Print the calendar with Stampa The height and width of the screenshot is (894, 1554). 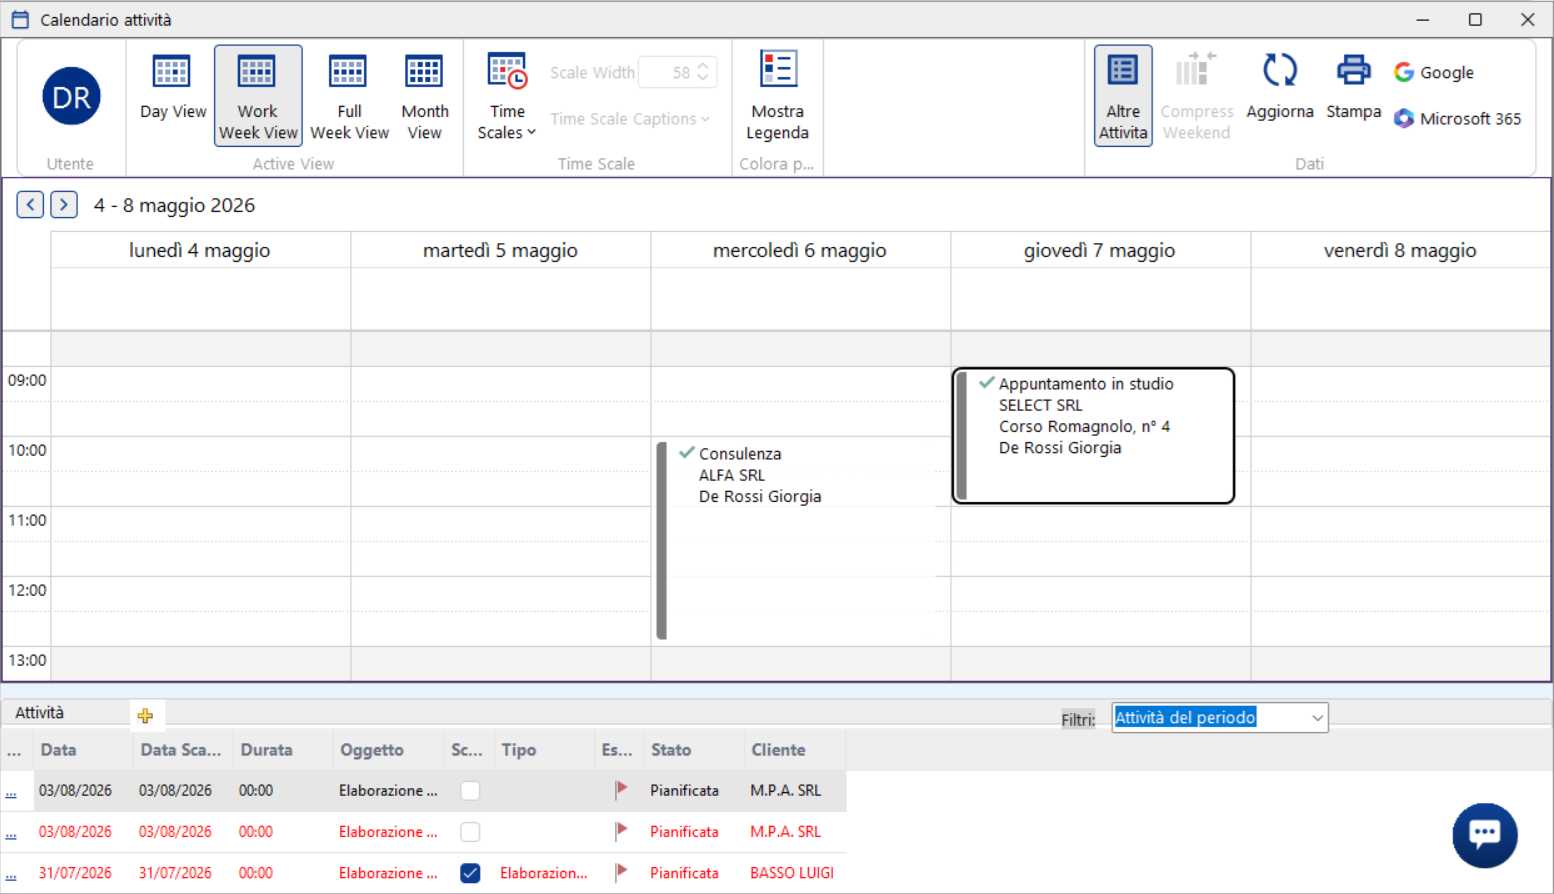(1353, 87)
